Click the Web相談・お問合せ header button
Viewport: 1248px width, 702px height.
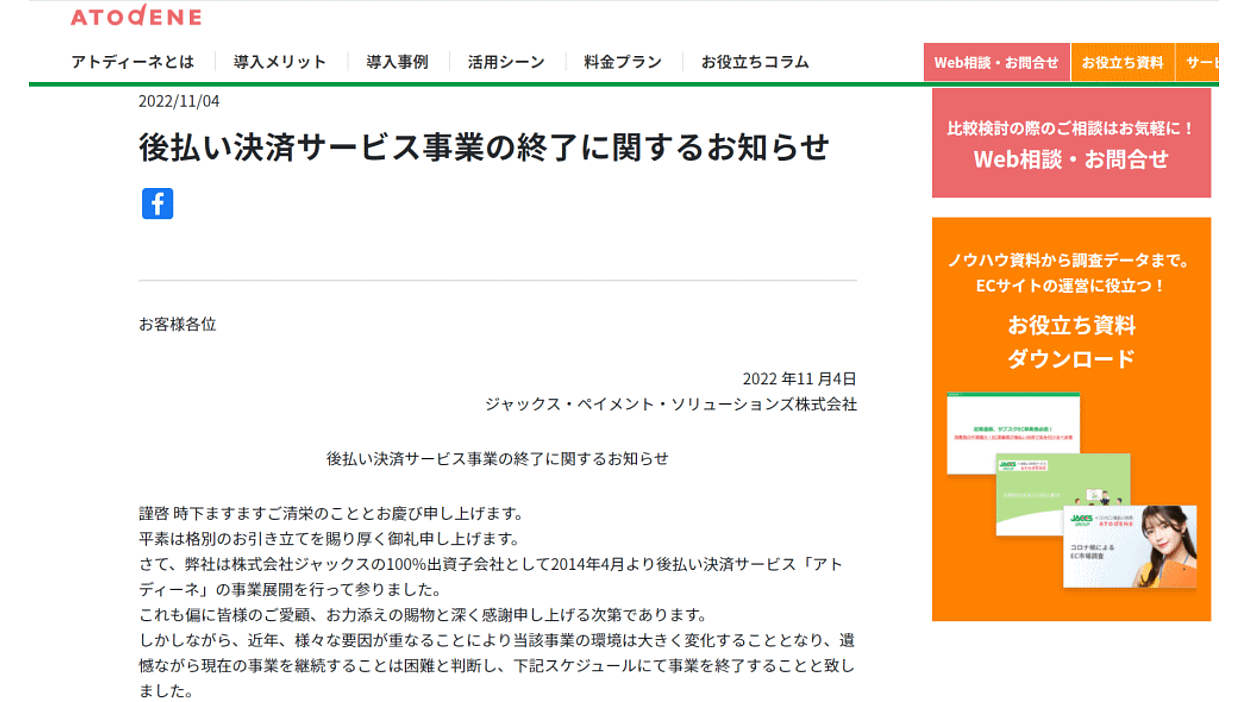pos(996,62)
